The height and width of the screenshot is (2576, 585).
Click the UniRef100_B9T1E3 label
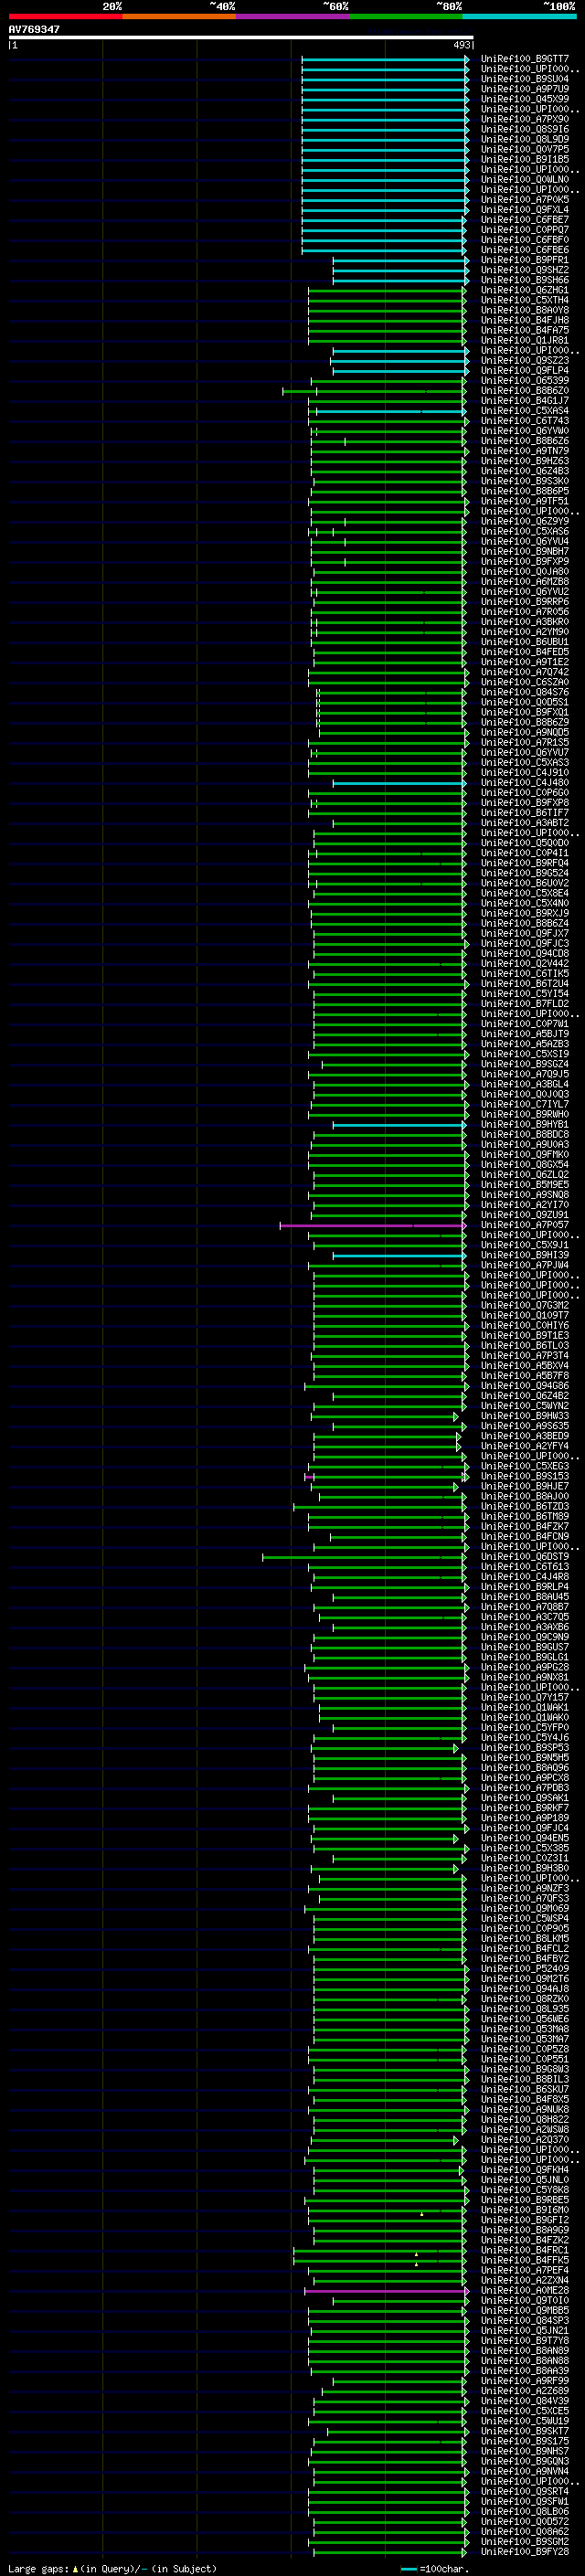coord(524,1336)
